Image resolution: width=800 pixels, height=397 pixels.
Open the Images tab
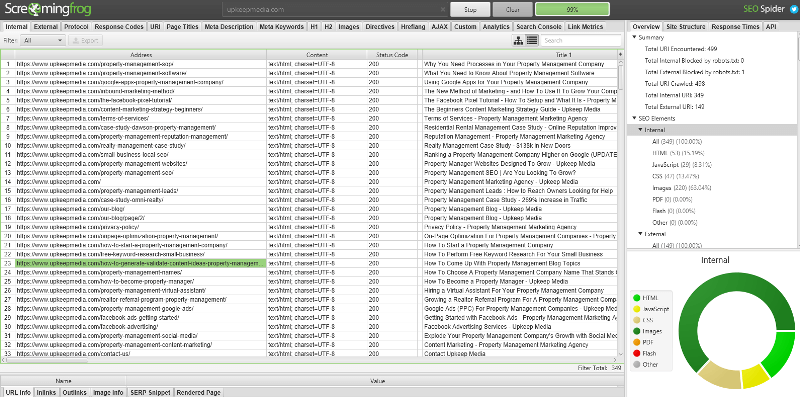pos(349,27)
